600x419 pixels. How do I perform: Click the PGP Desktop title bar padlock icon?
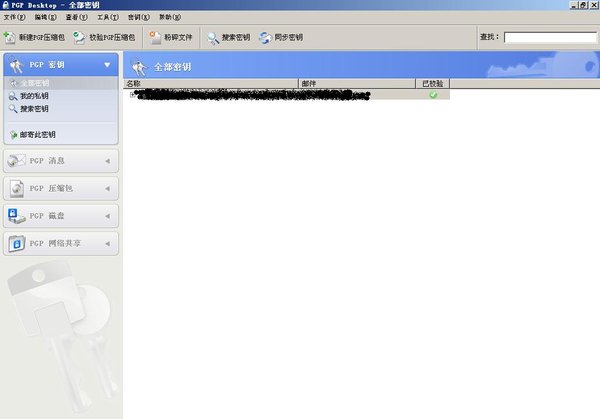point(5,5)
